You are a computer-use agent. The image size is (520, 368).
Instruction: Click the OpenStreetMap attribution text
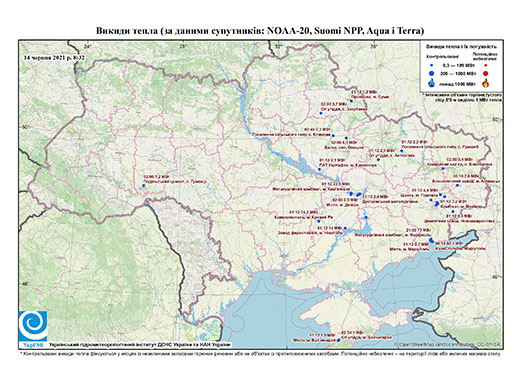pyautogui.click(x=447, y=344)
